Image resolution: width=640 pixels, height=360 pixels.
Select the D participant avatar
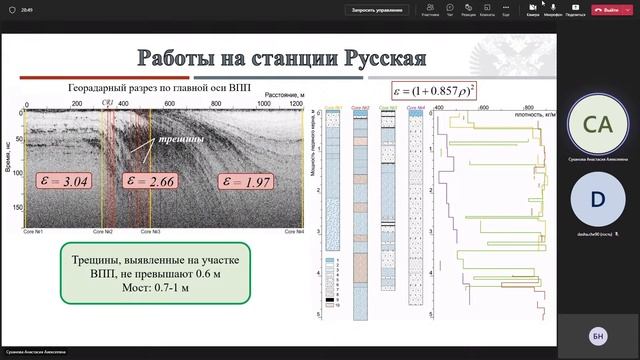(598, 199)
